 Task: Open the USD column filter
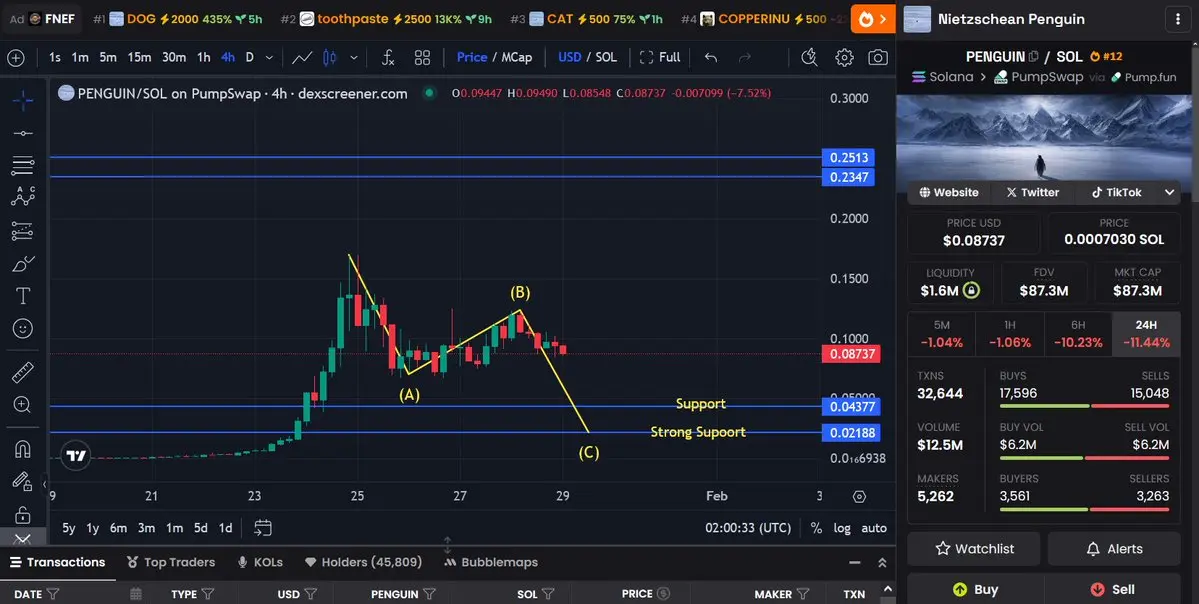coord(311,594)
